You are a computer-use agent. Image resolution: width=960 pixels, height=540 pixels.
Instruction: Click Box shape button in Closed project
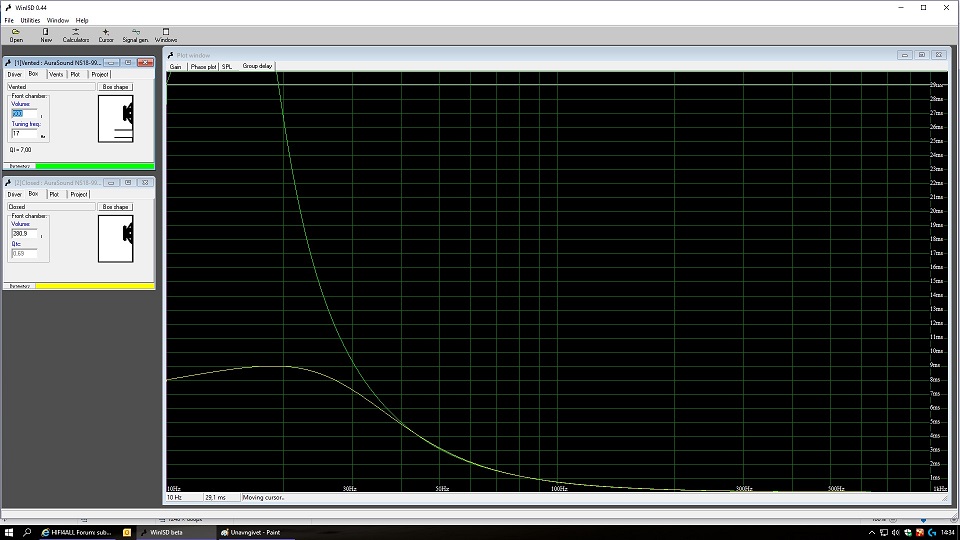tap(116, 207)
